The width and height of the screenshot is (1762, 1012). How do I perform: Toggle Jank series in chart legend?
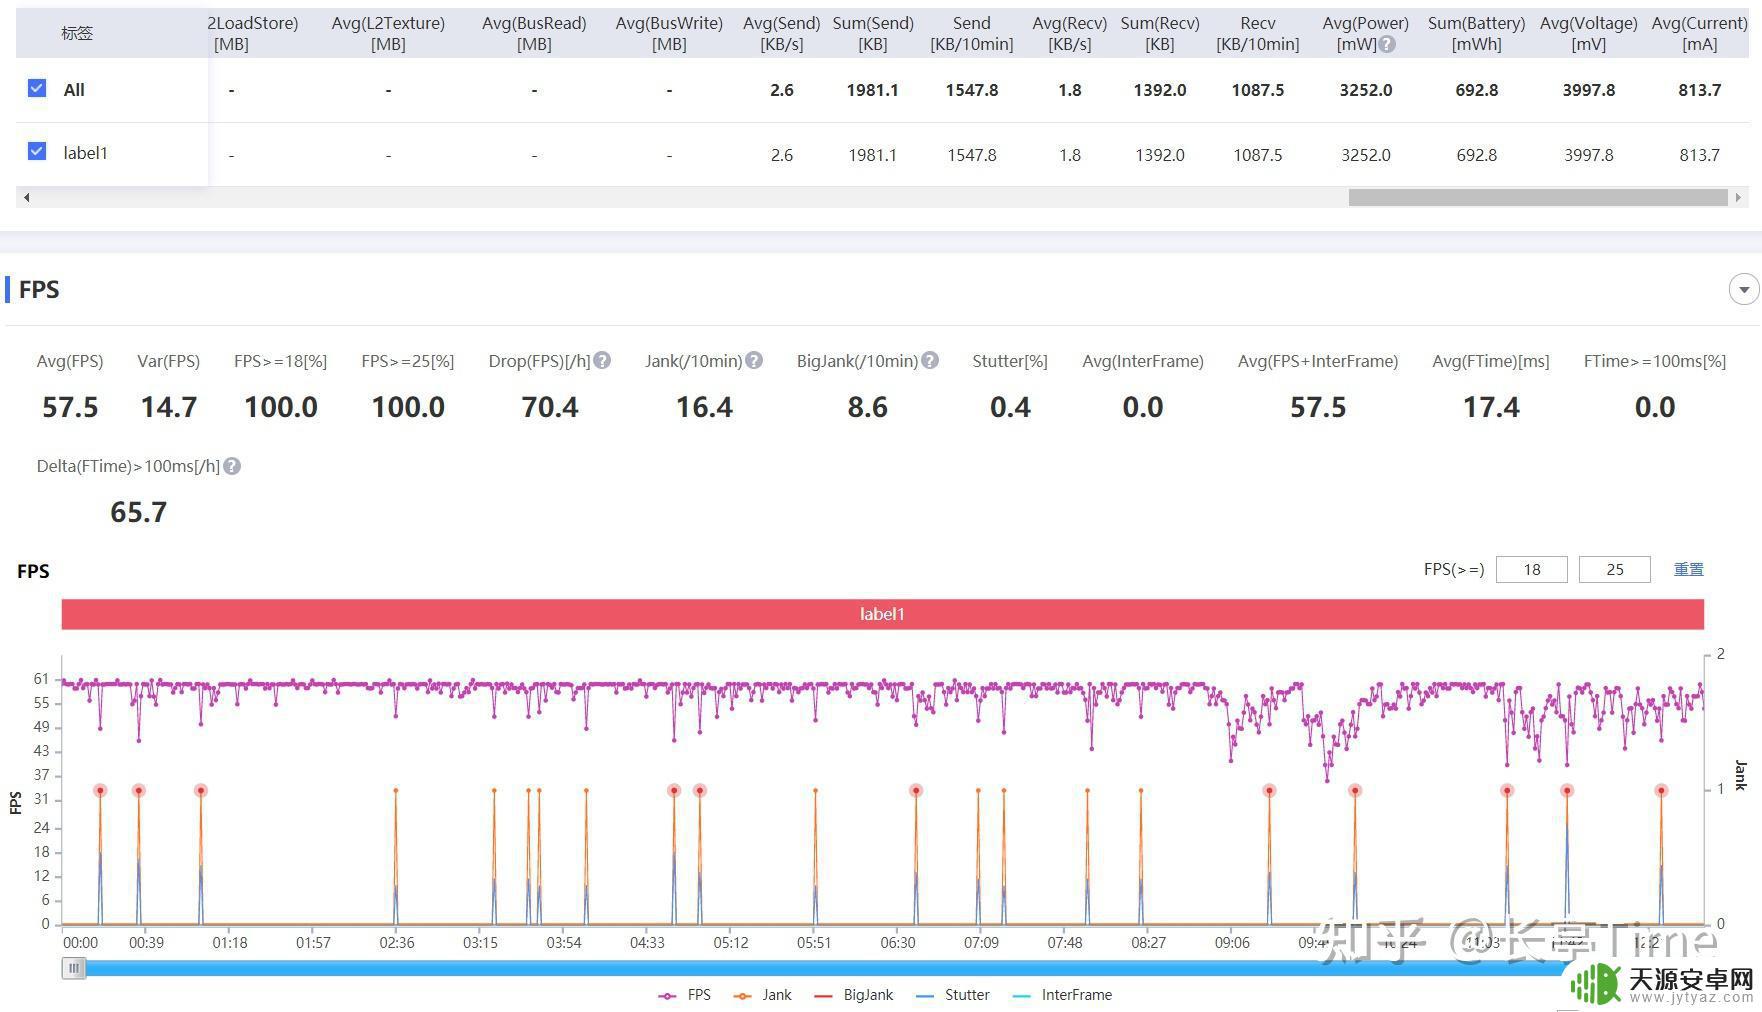(x=762, y=995)
